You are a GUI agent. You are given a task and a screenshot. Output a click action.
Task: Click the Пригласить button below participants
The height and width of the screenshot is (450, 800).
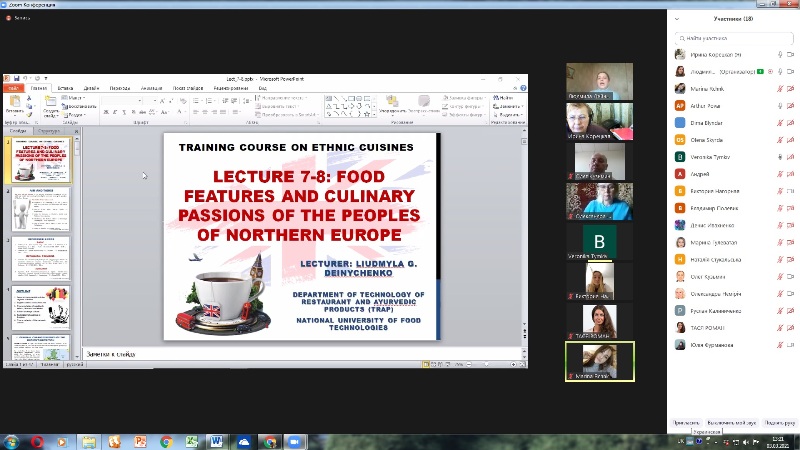[686, 423]
